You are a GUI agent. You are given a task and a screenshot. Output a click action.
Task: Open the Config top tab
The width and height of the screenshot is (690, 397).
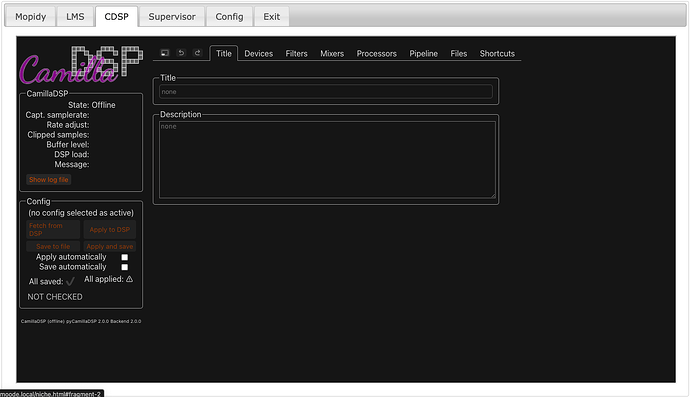(229, 17)
